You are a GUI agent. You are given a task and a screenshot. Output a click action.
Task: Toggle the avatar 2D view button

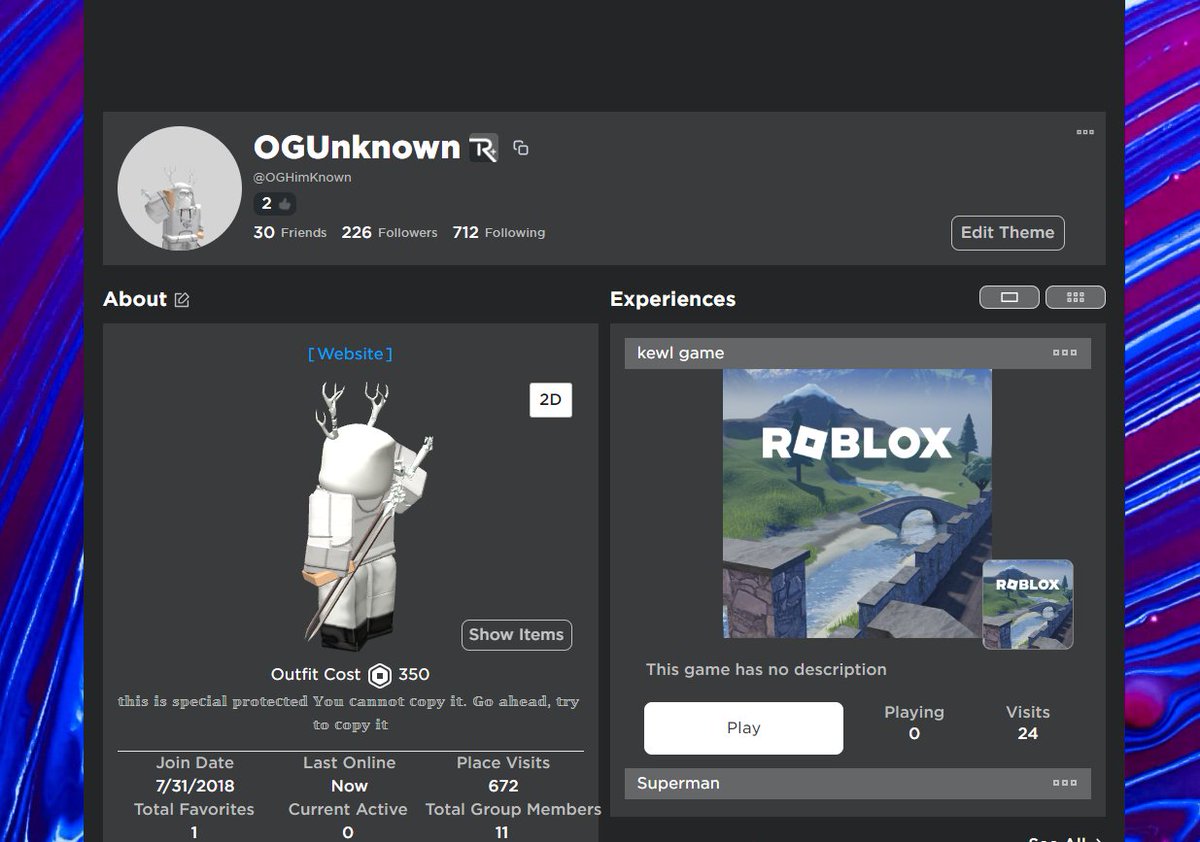point(550,400)
